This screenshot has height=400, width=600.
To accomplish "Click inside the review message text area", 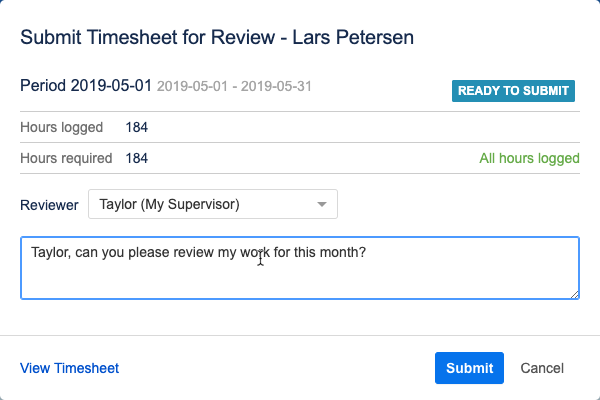I will point(300,275).
